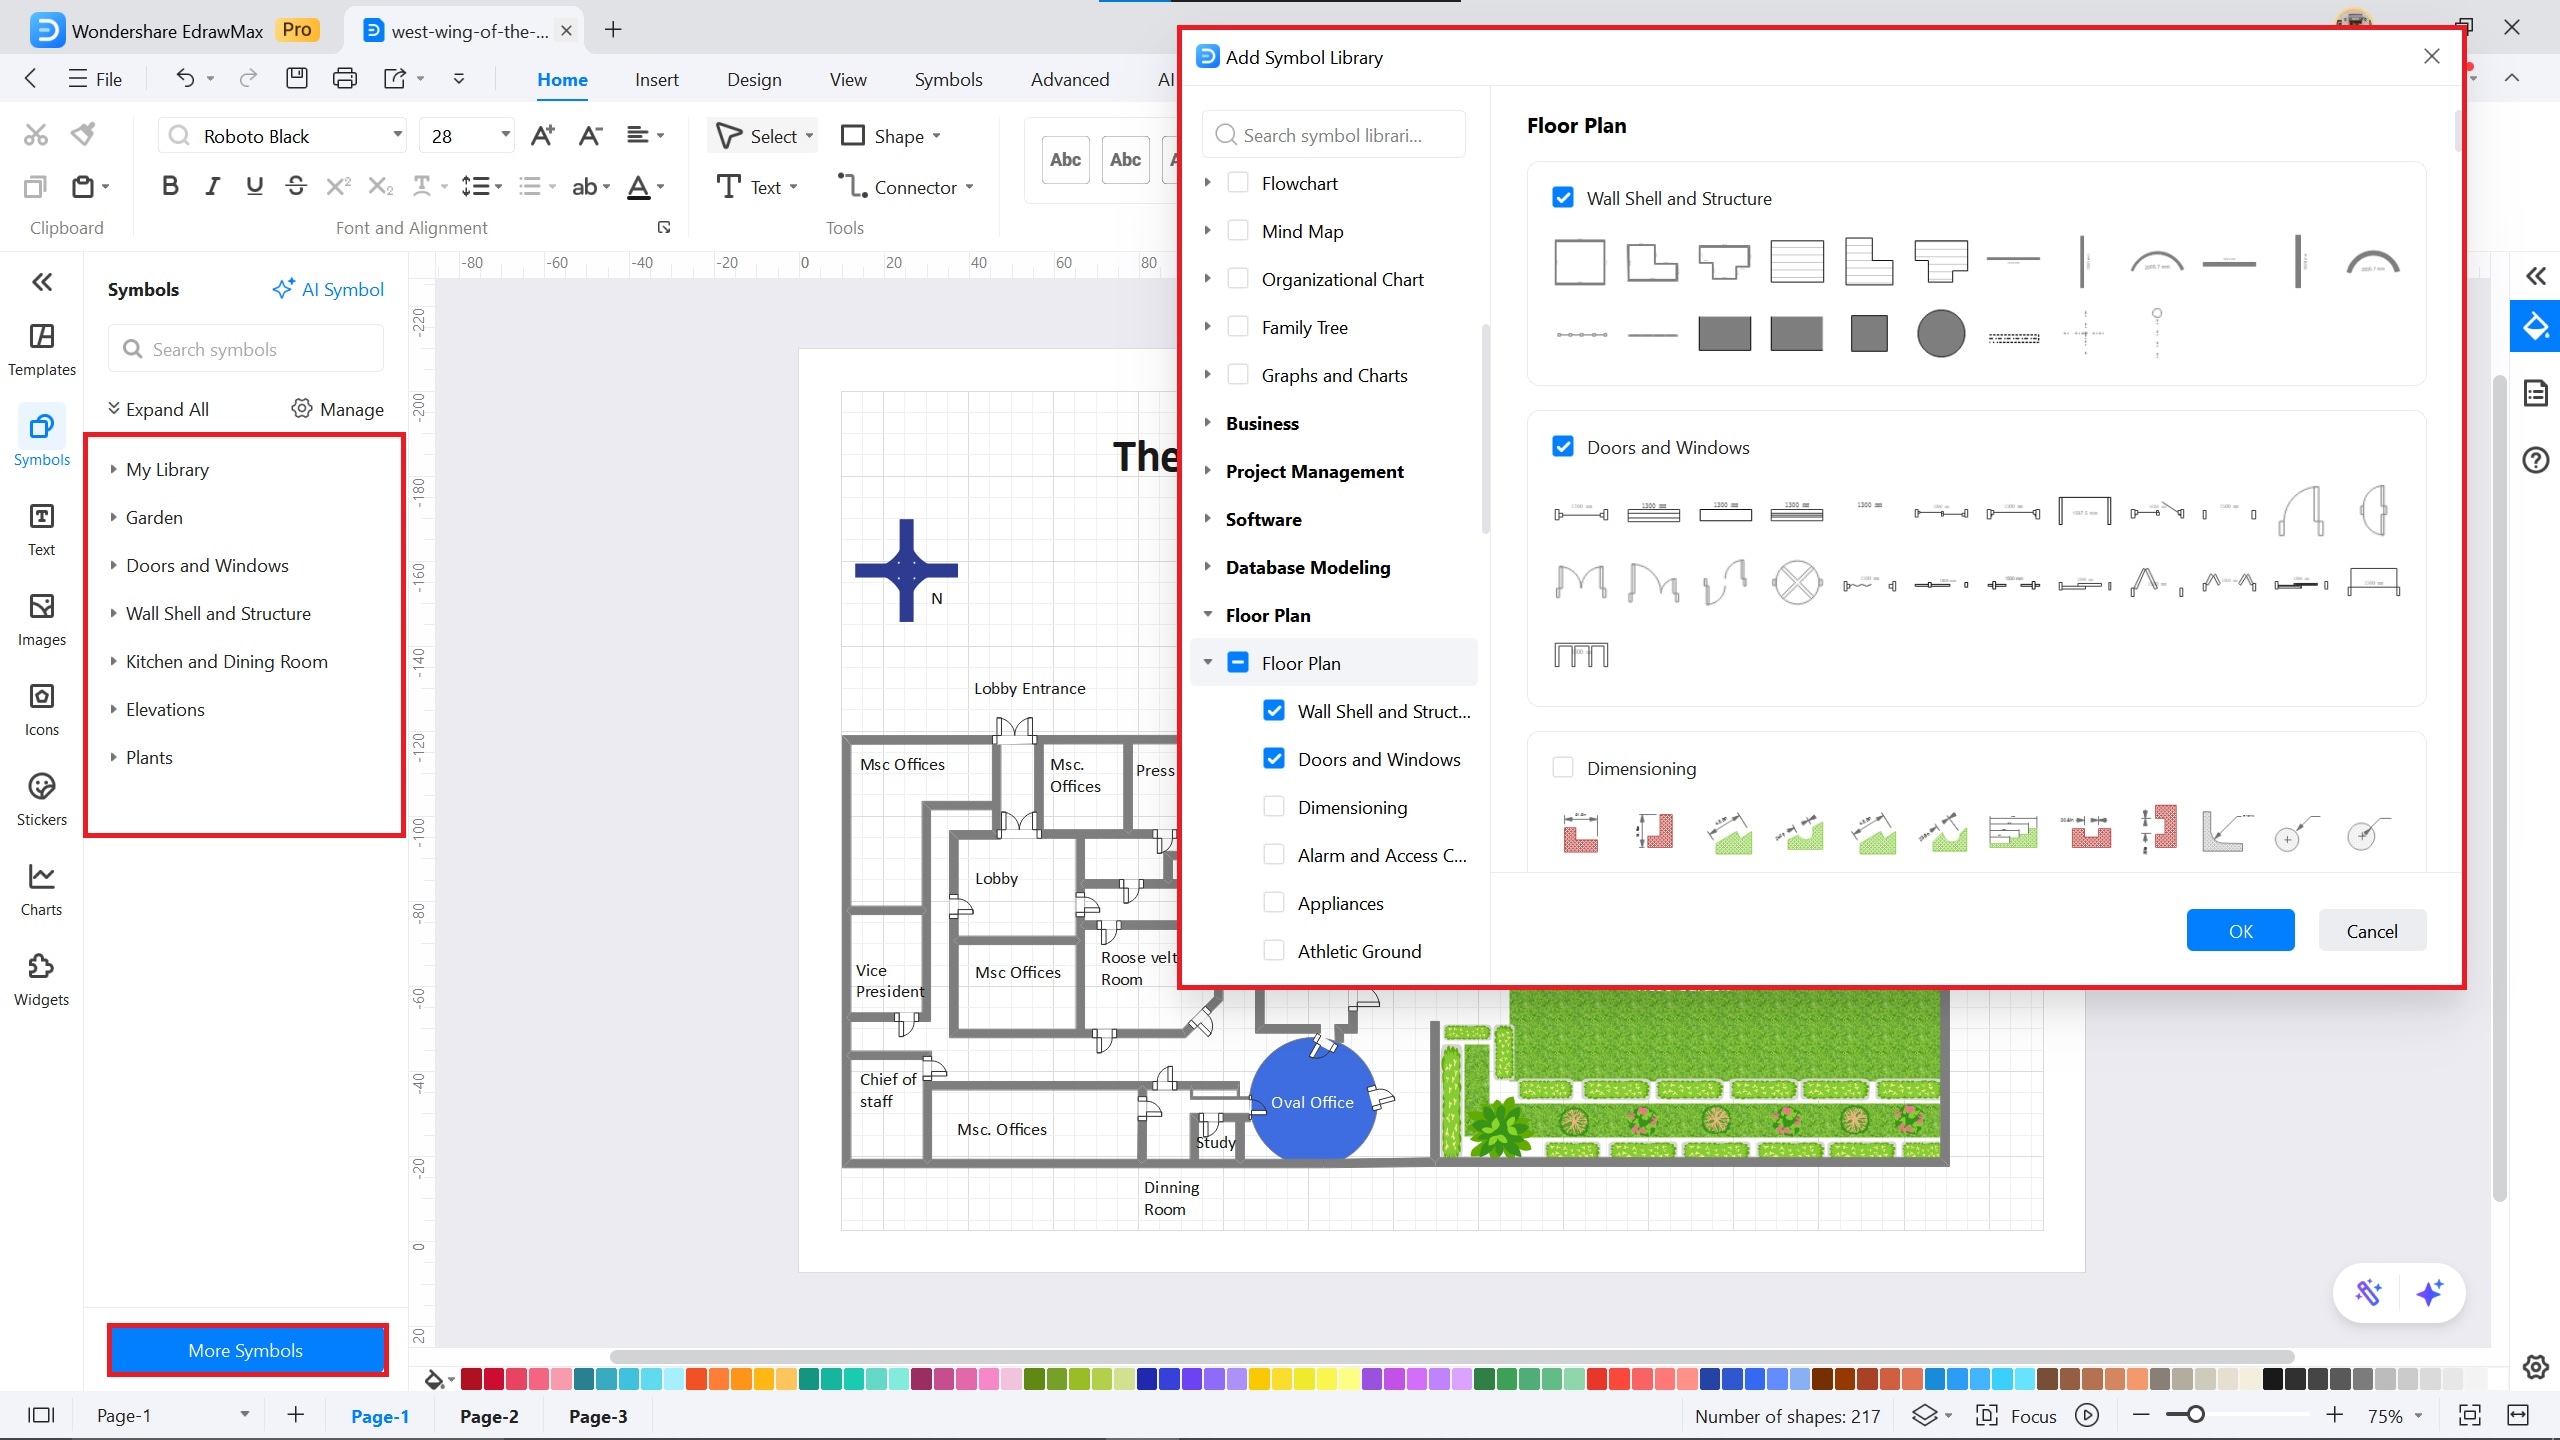Check the Appliances library checkbox
2560x1440 pixels.
(1274, 903)
